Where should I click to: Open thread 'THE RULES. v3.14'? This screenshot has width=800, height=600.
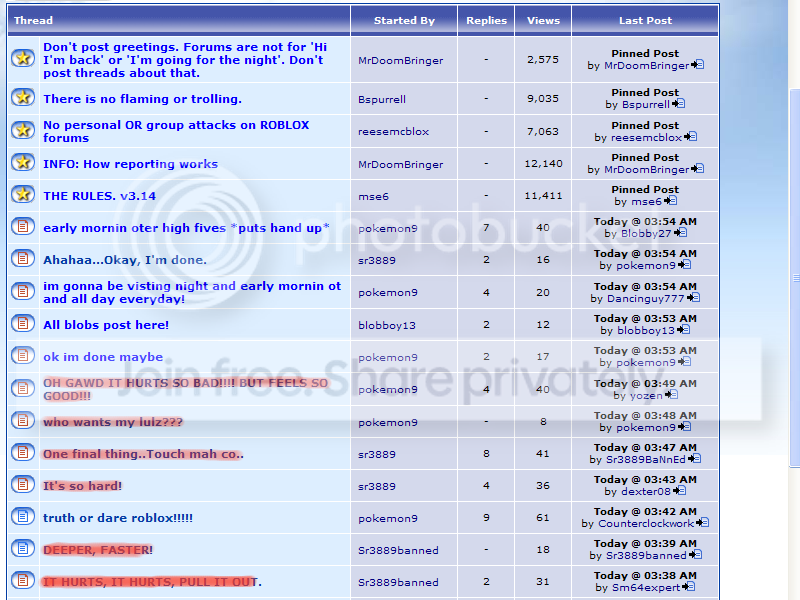coord(99,196)
